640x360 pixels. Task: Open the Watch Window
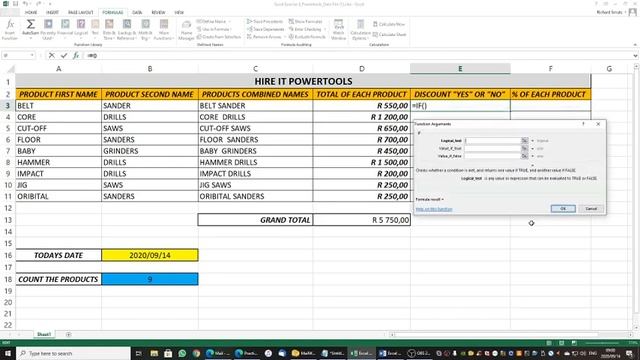coord(338,29)
